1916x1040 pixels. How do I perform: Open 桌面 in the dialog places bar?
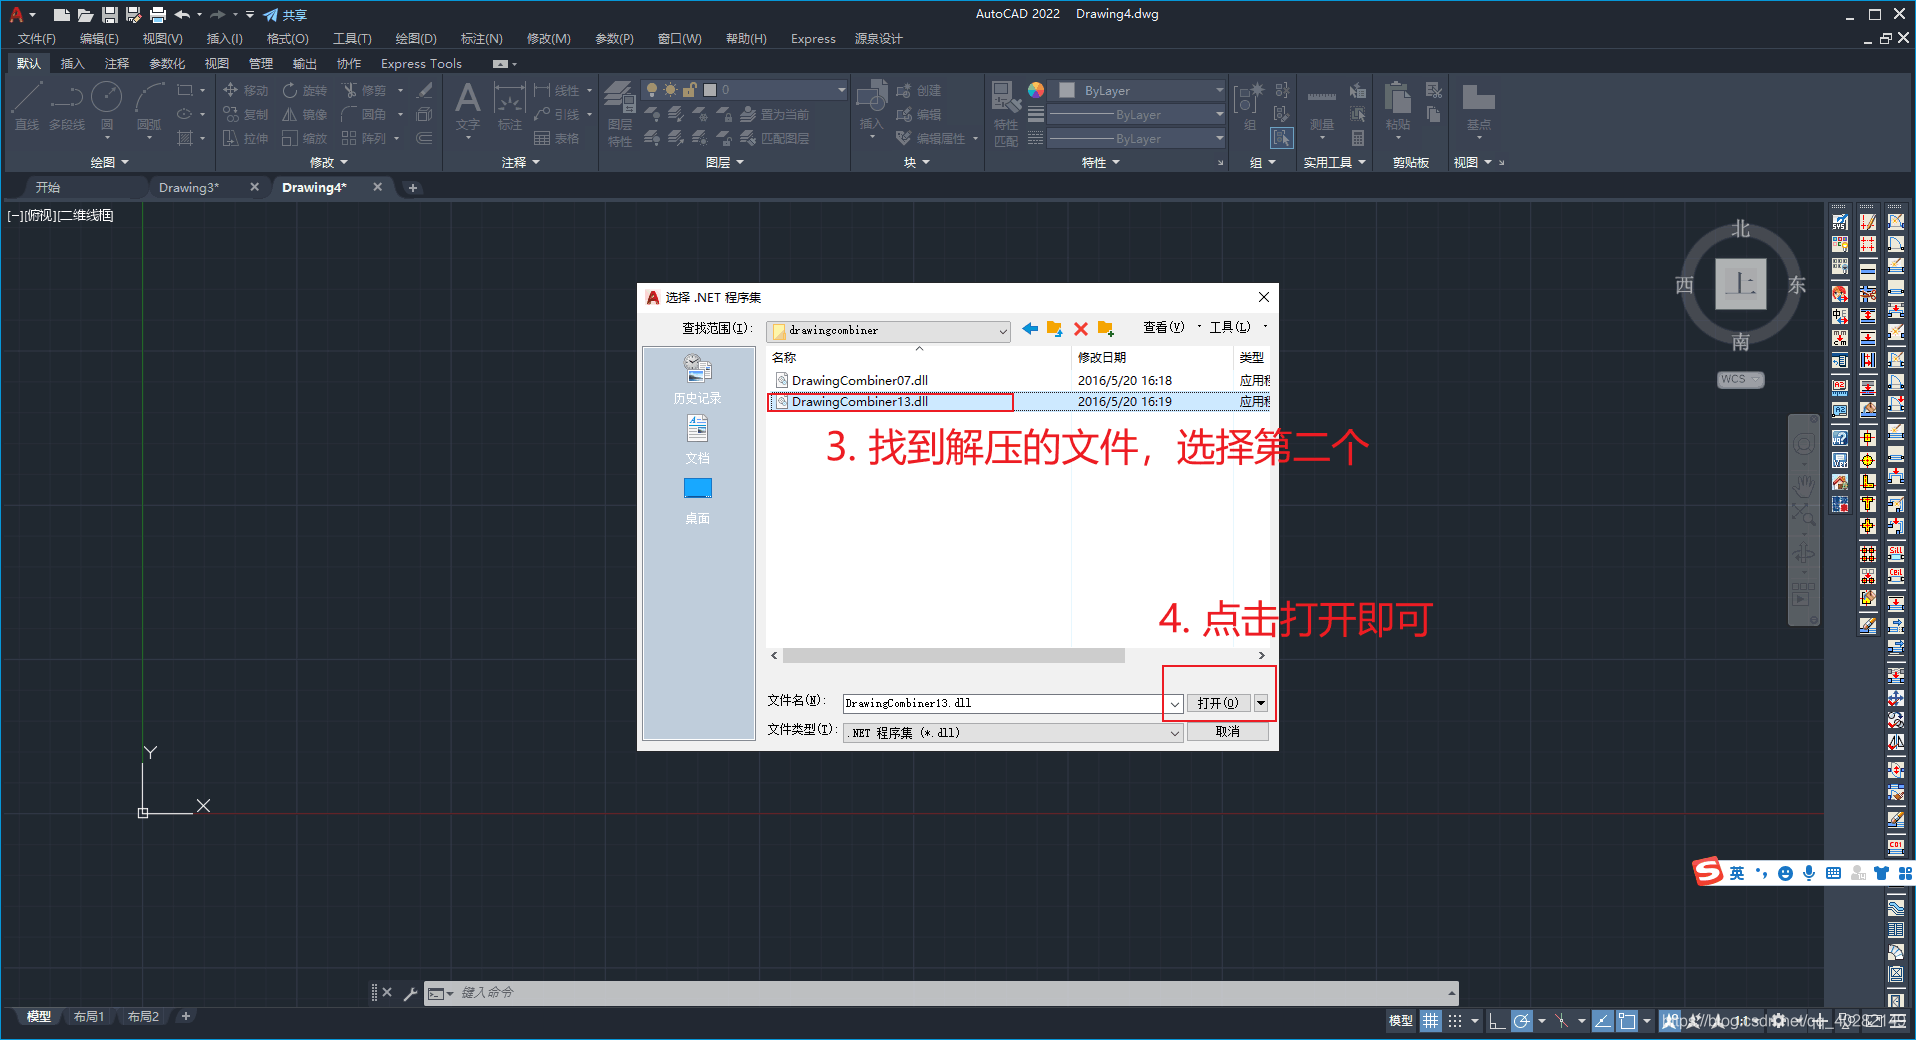click(697, 500)
